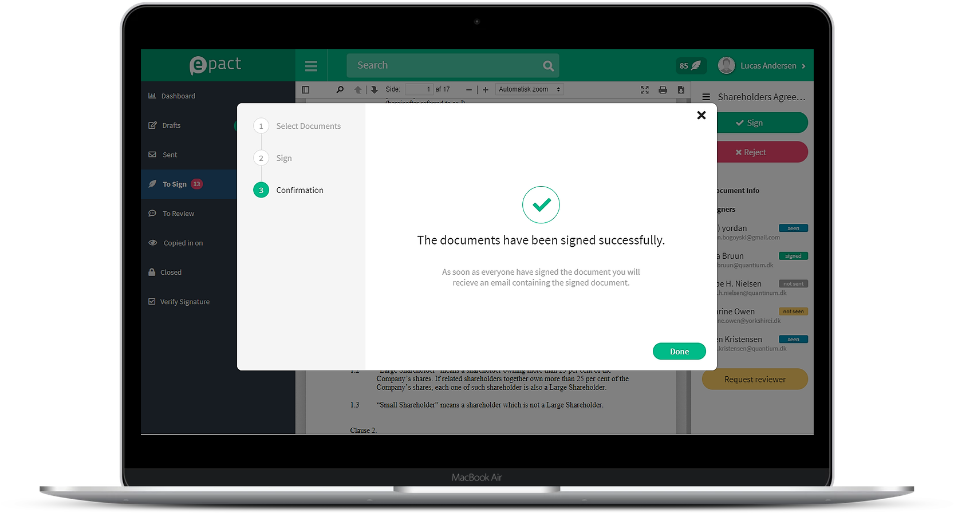954x513 pixels.
Task: Click the page number field
Action: tap(419, 89)
